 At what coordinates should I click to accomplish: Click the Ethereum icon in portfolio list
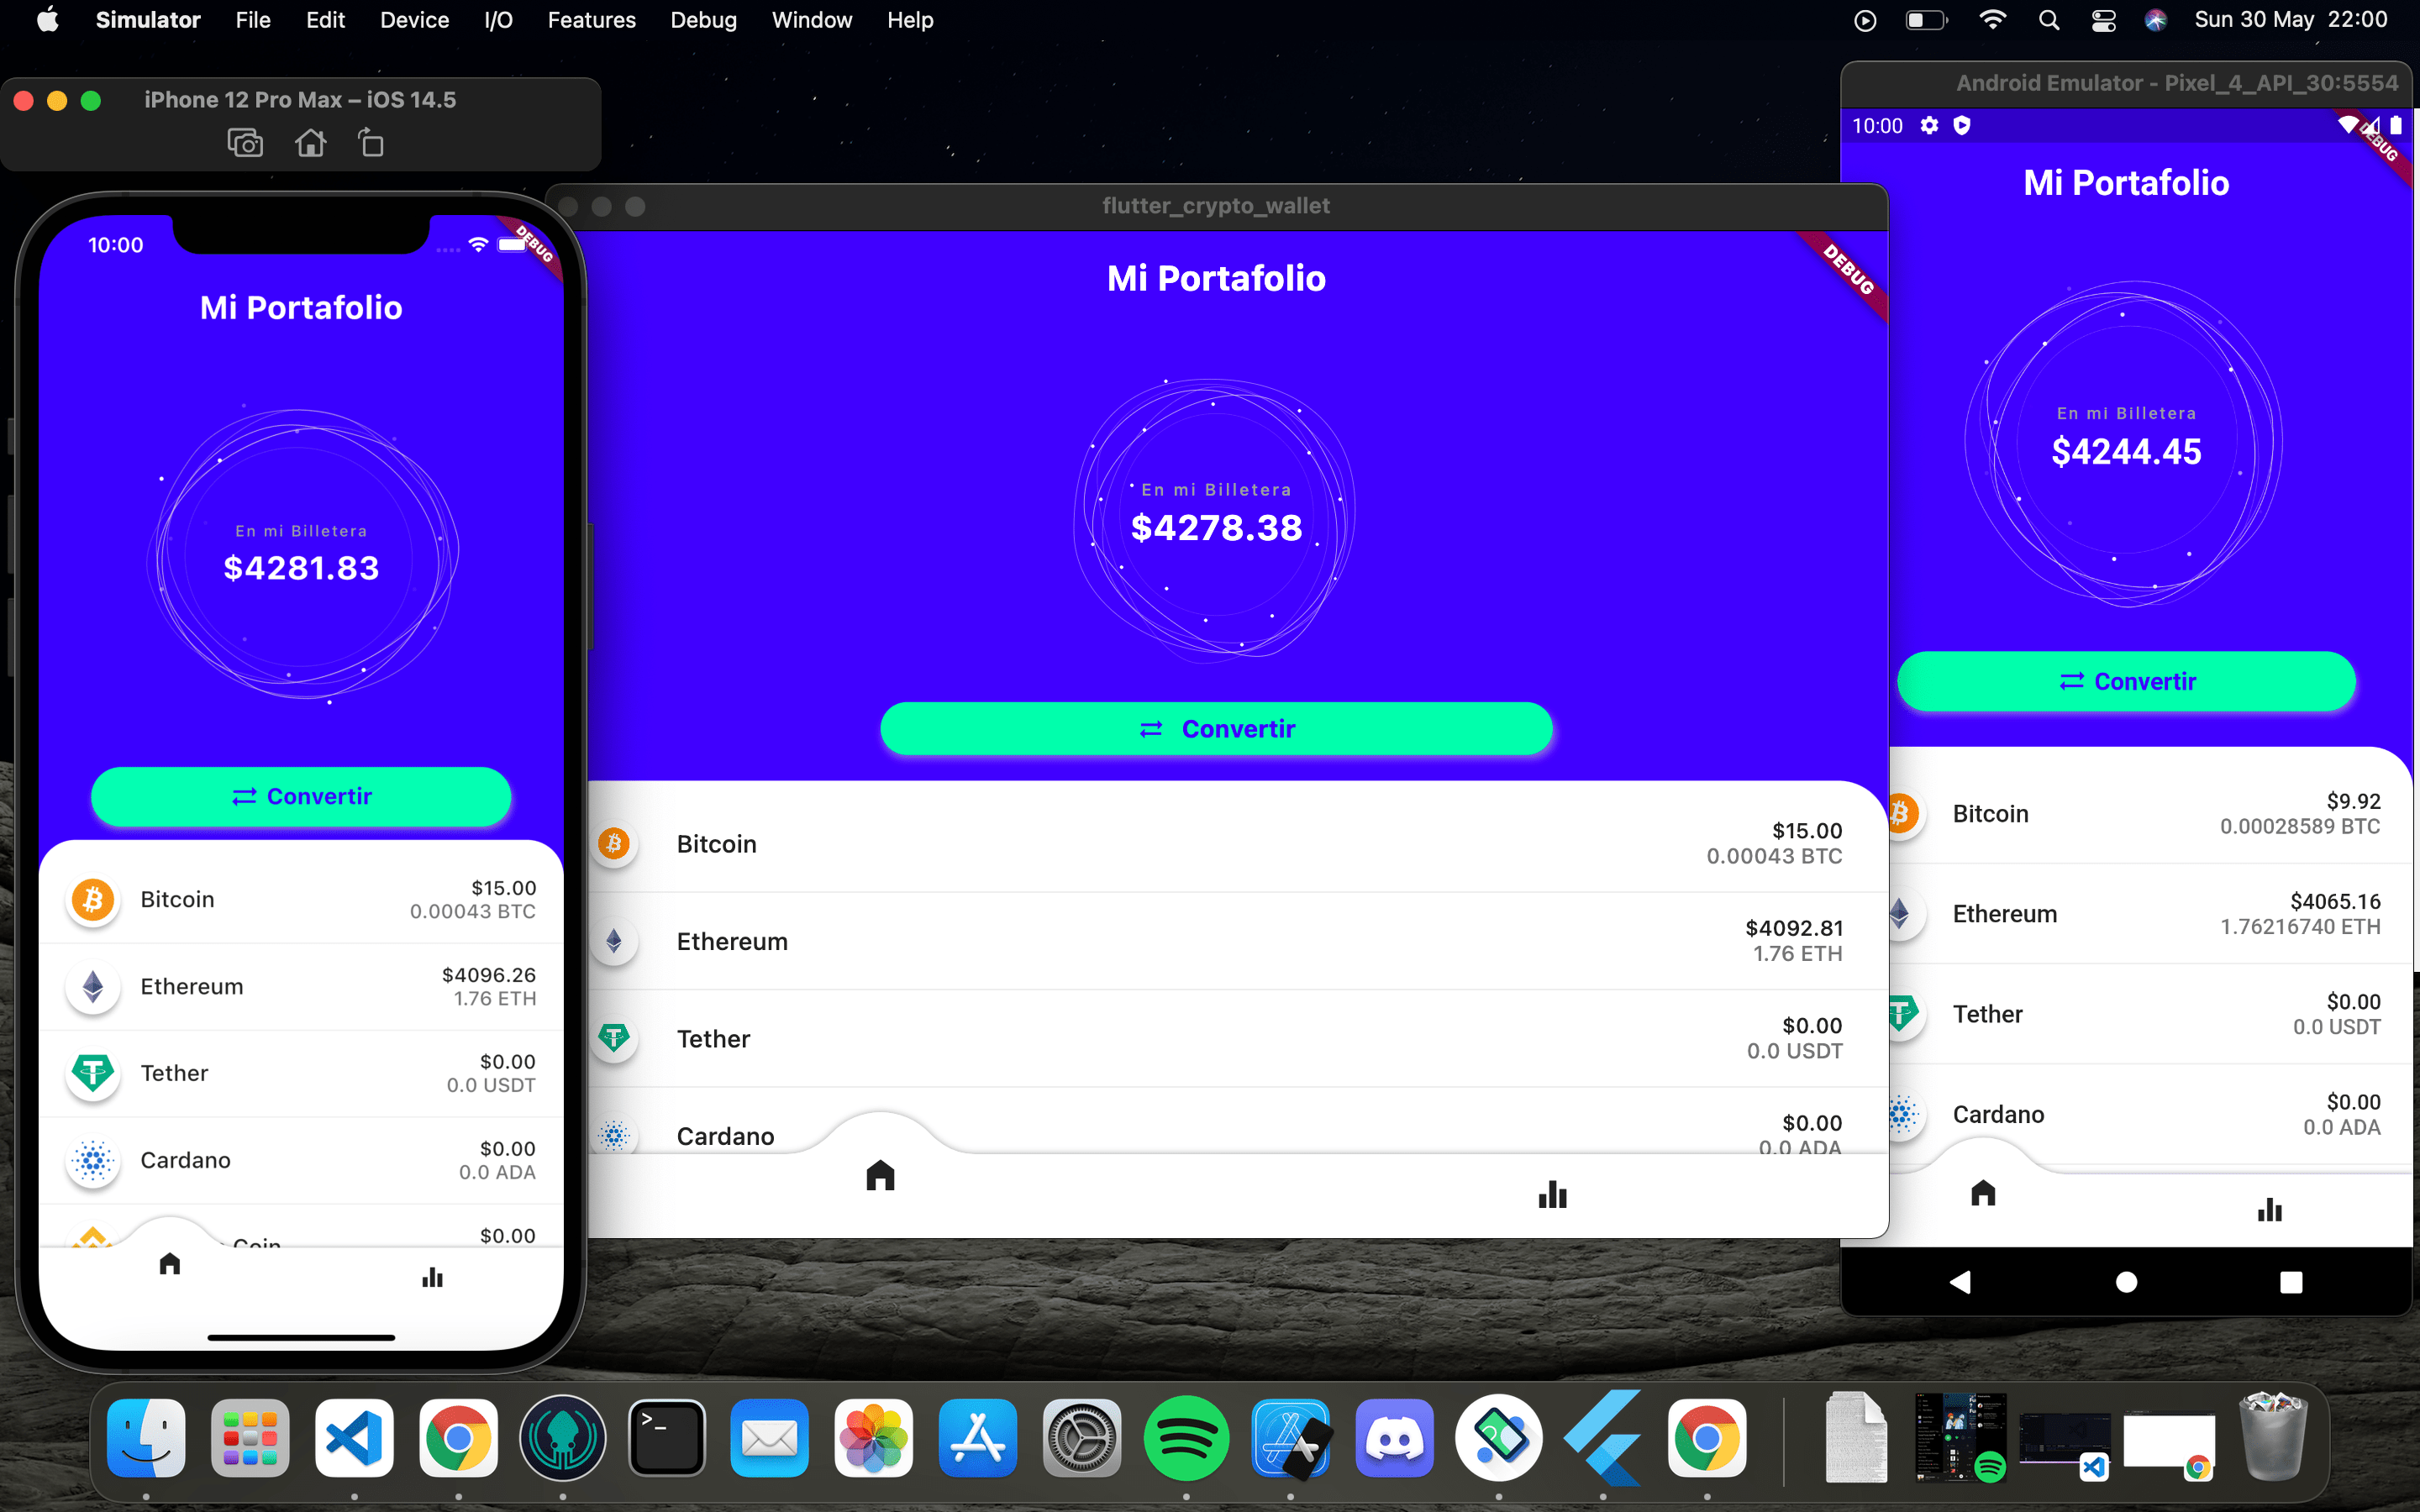[91, 986]
